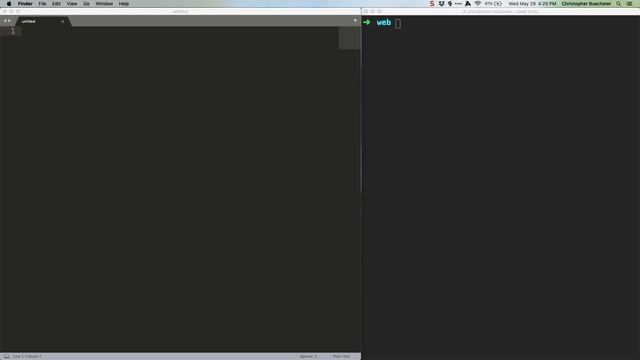Open the Apple menu
Viewport: 640px width, 360px height.
[x=9, y=4]
